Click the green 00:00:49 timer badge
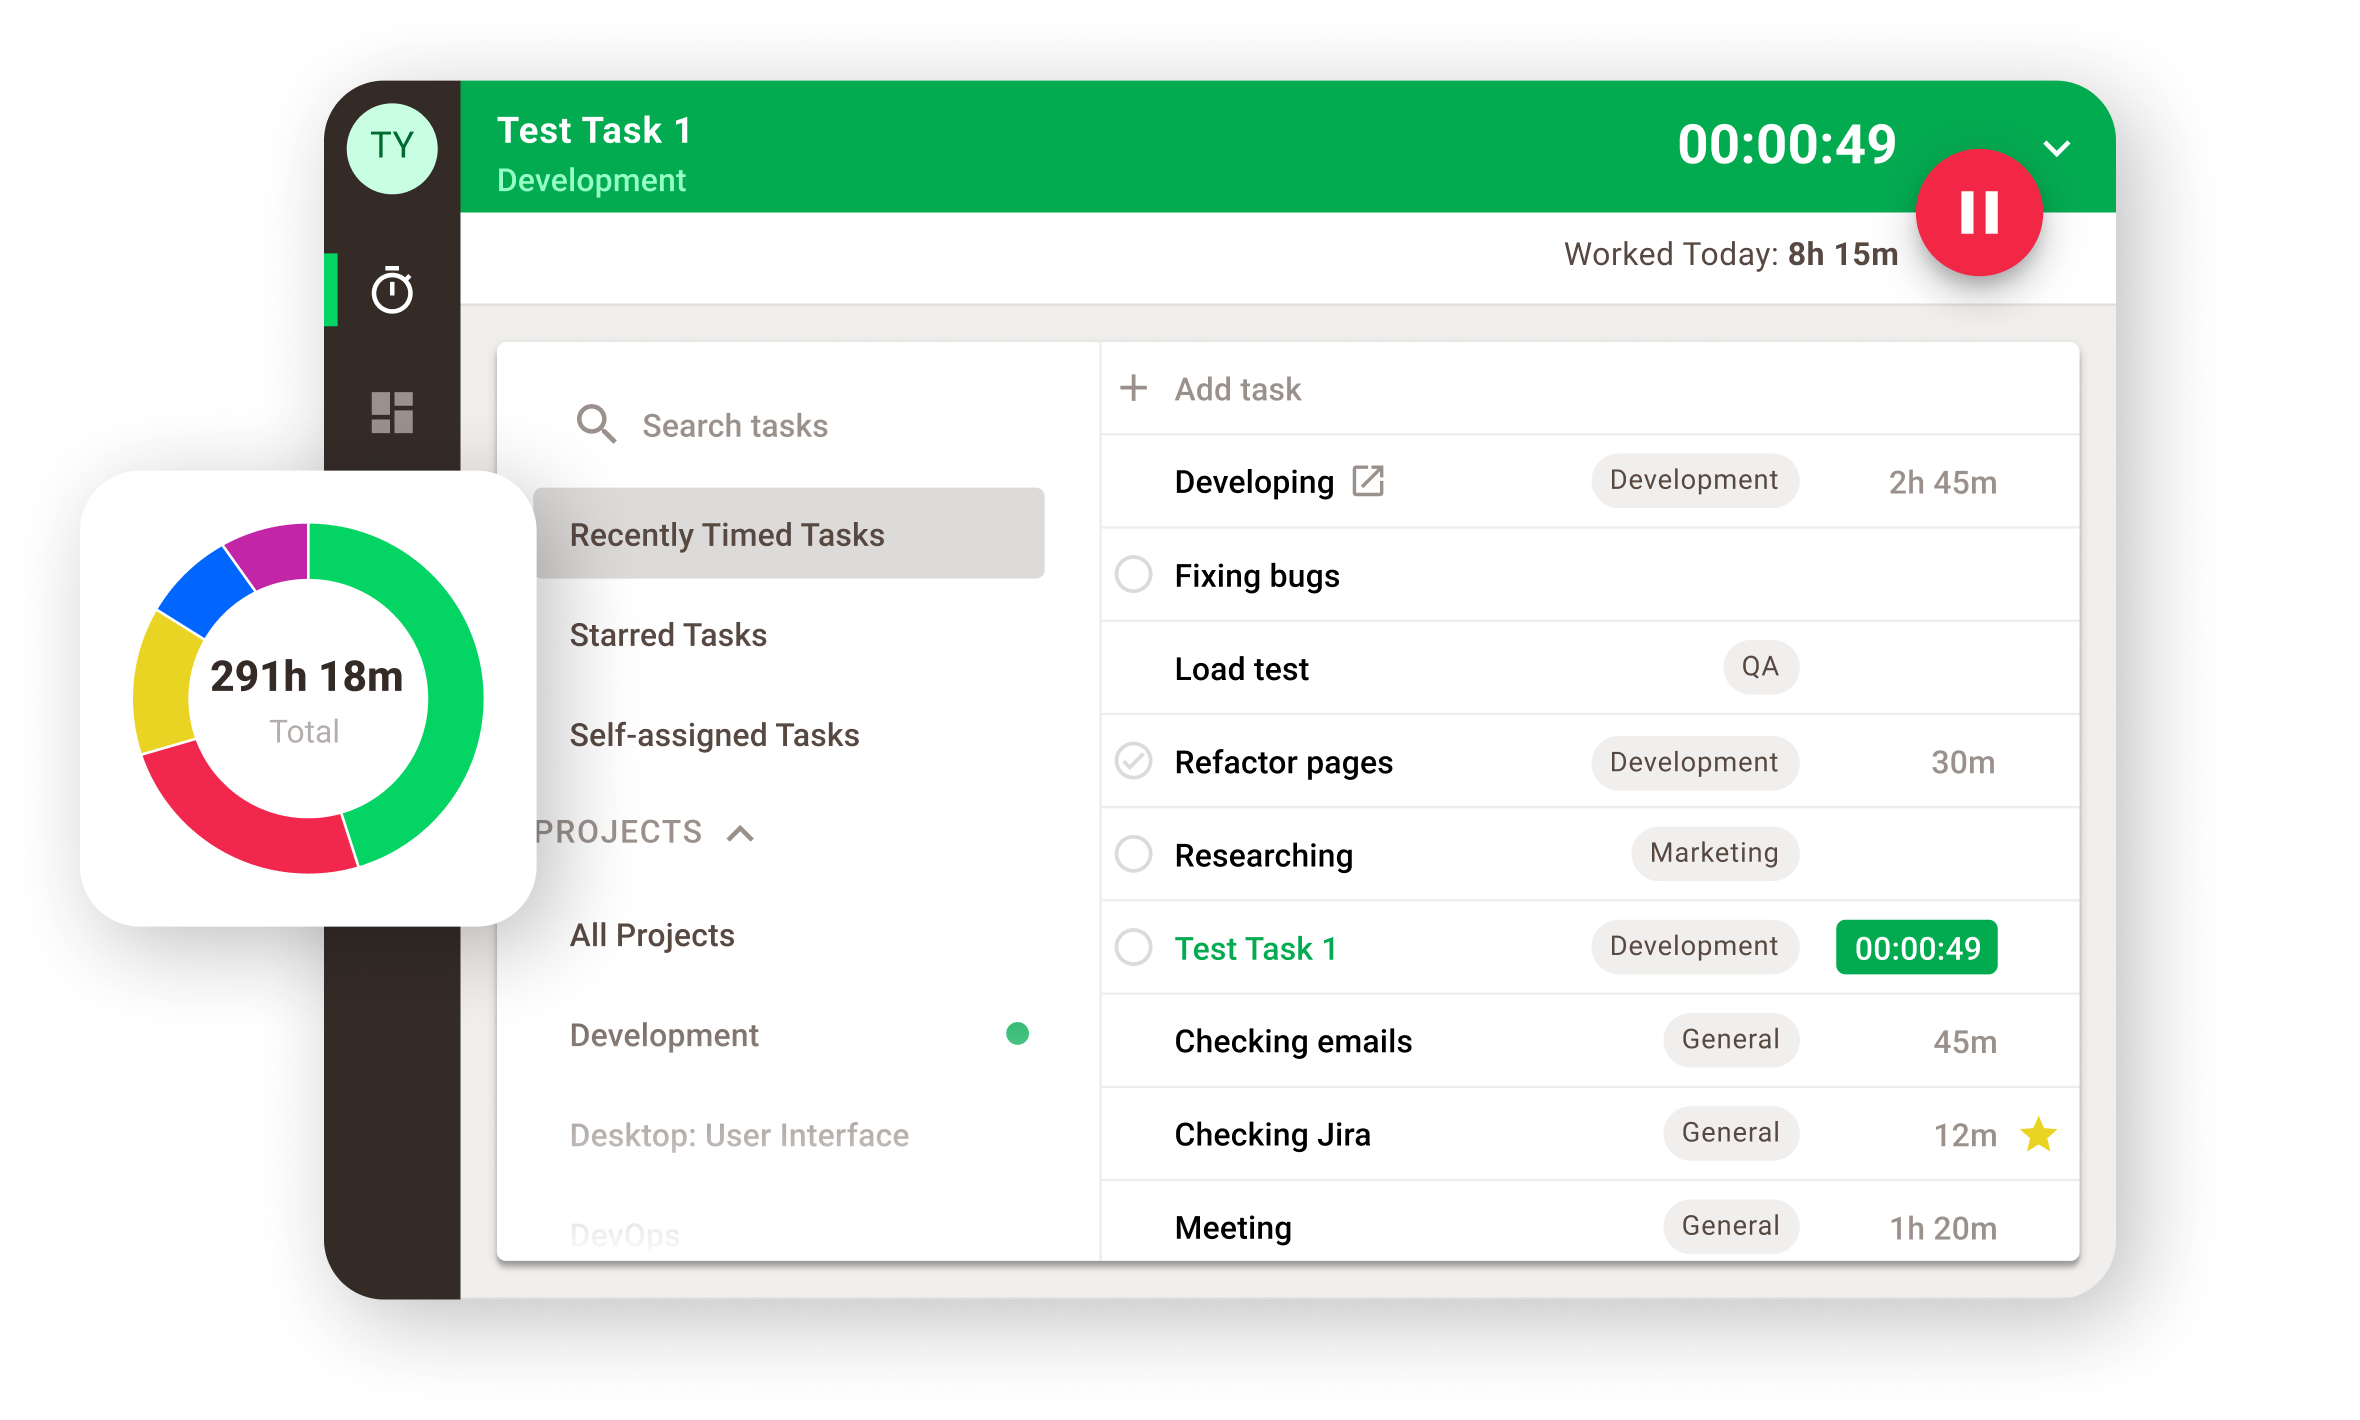The height and width of the screenshot is (1420, 2360). [x=1917, y=947]
